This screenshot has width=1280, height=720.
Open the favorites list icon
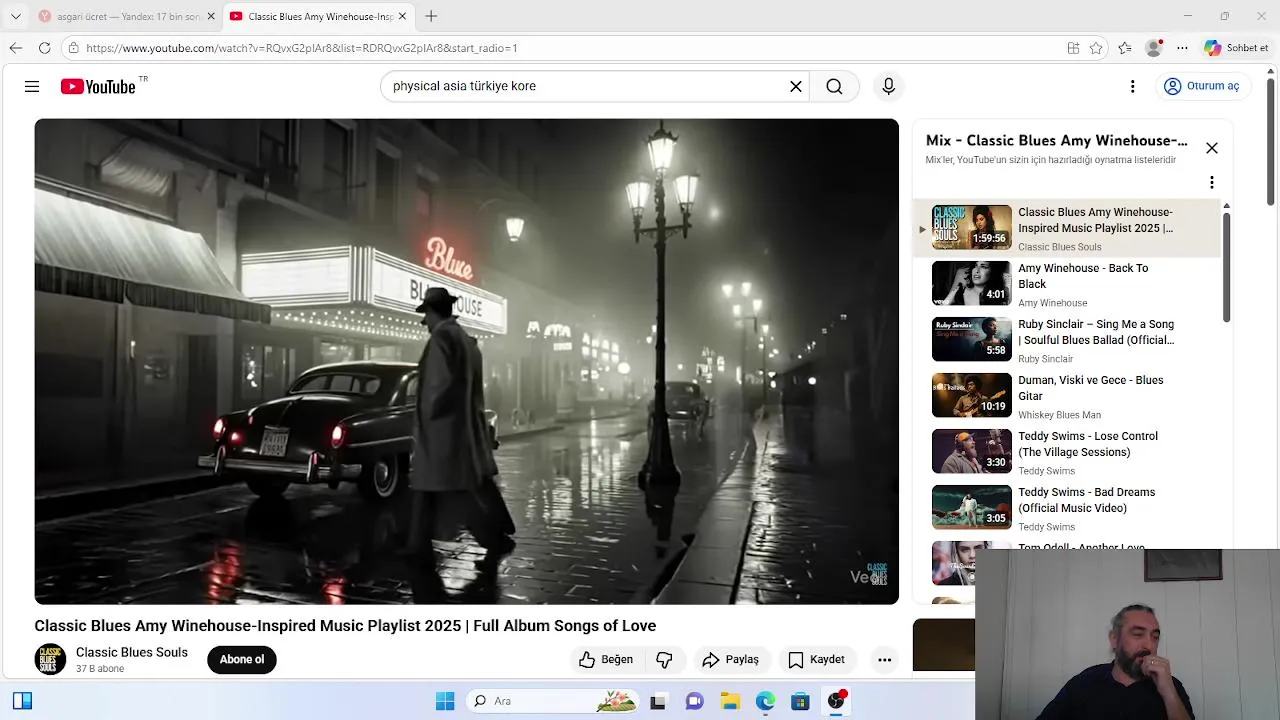click(1125, 48)
